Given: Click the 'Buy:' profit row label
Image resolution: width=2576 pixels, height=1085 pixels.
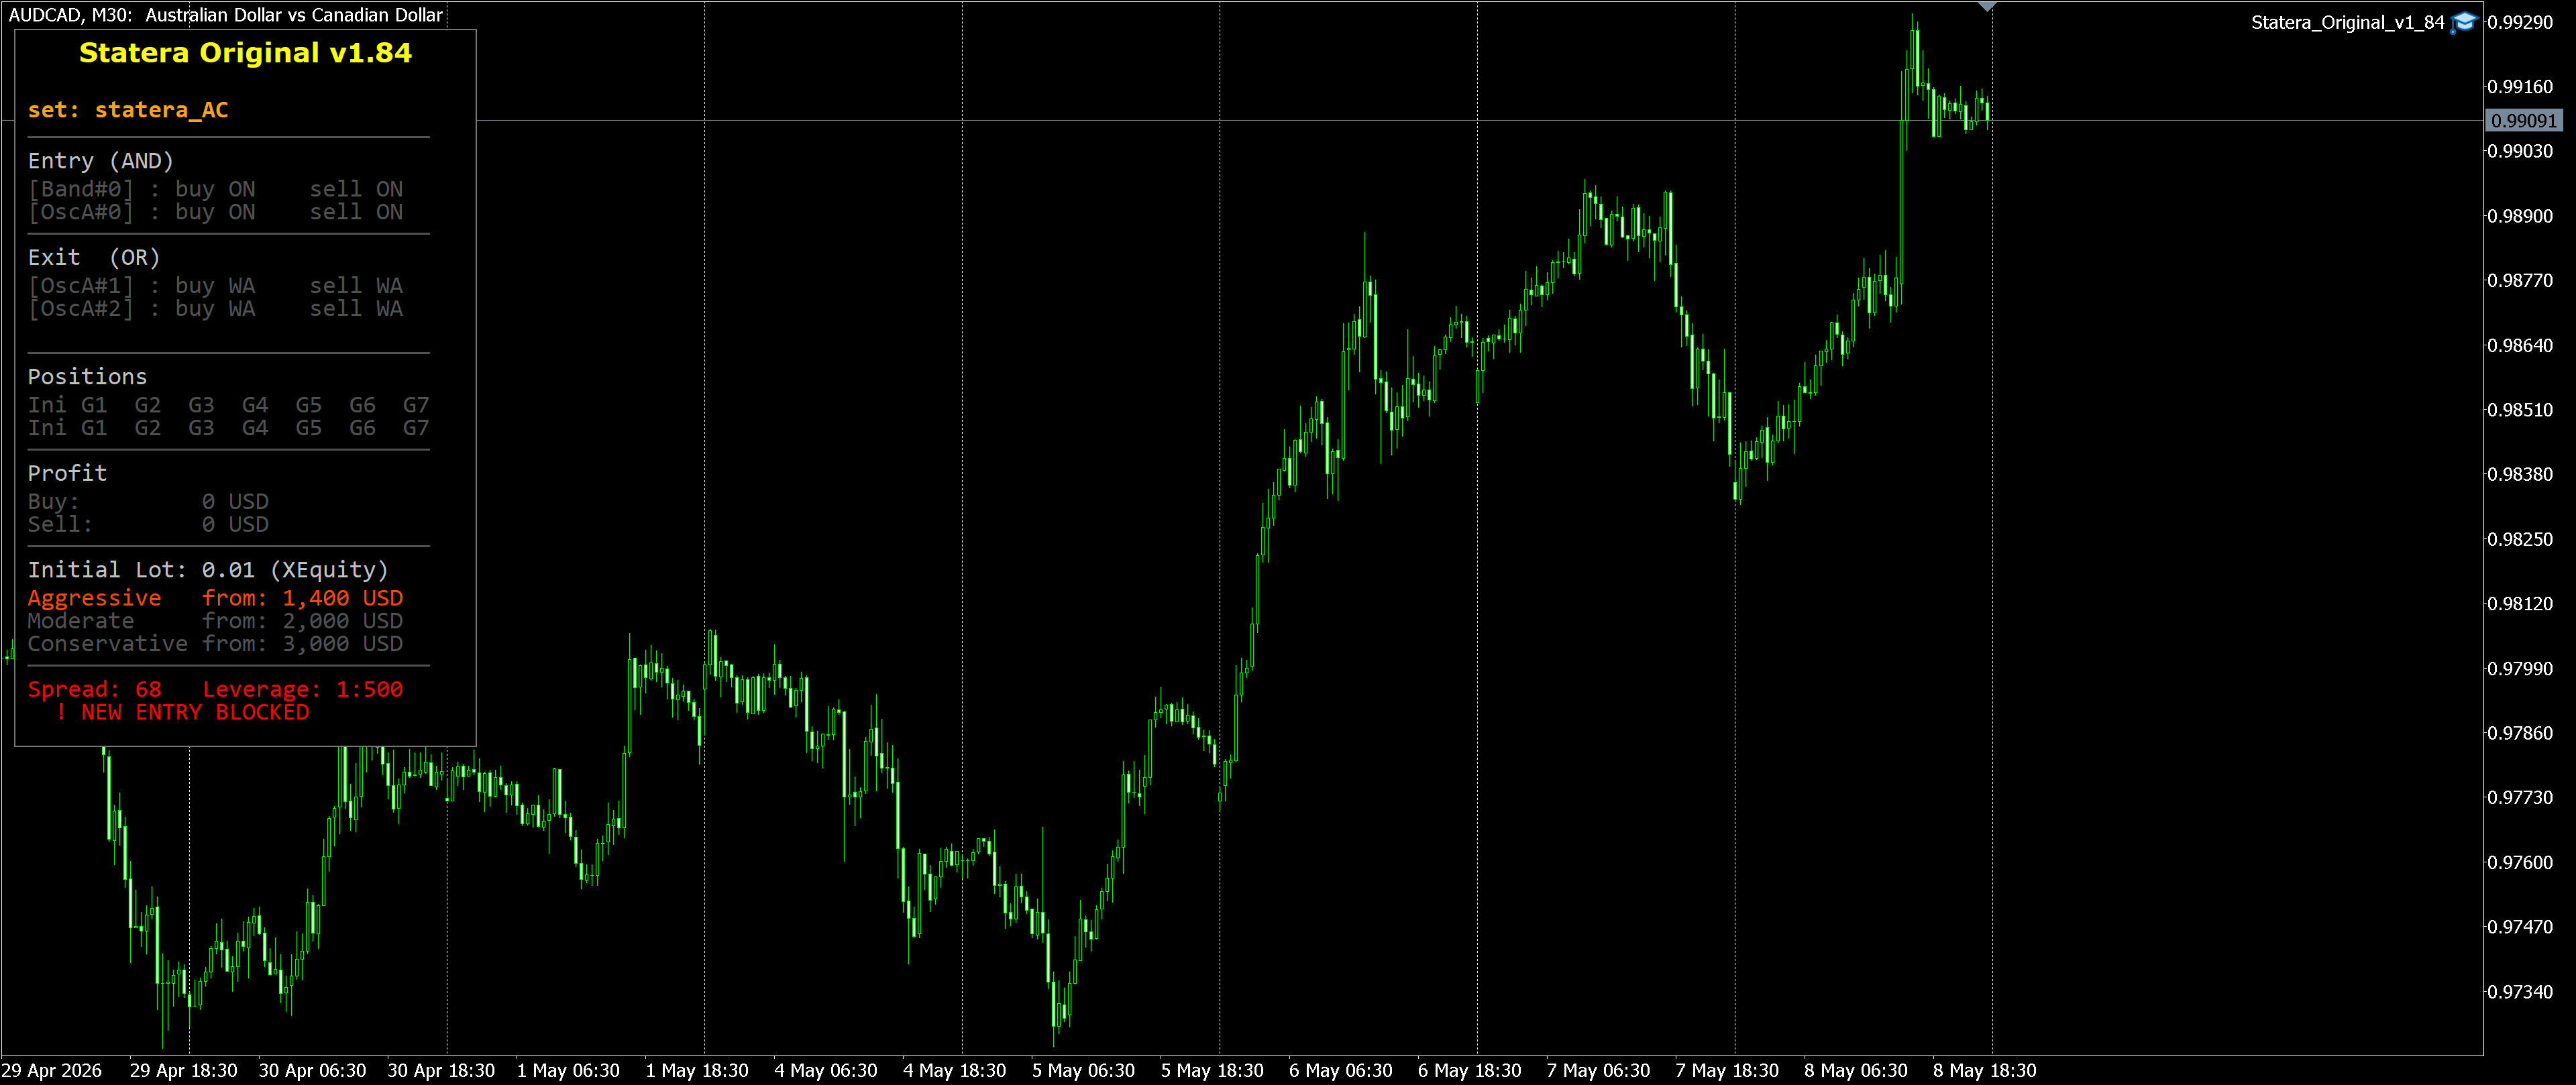Looking at the screenshot, I should 53,502.
